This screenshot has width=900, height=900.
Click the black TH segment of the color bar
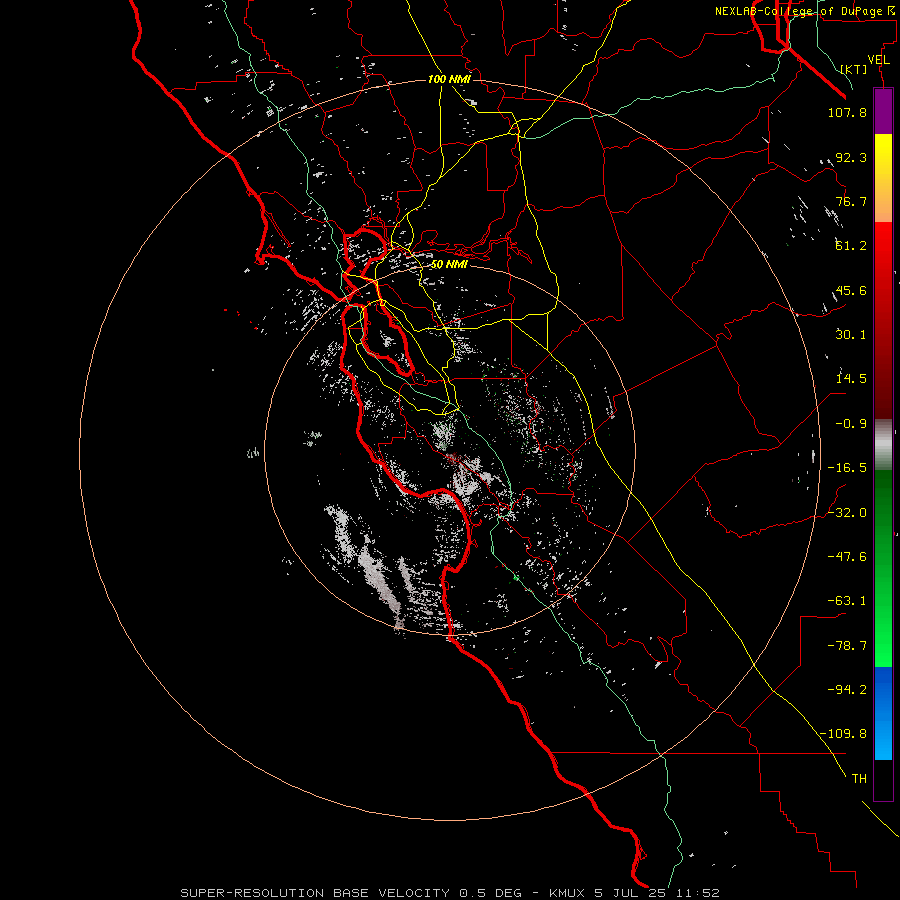(x=883, y=779)
